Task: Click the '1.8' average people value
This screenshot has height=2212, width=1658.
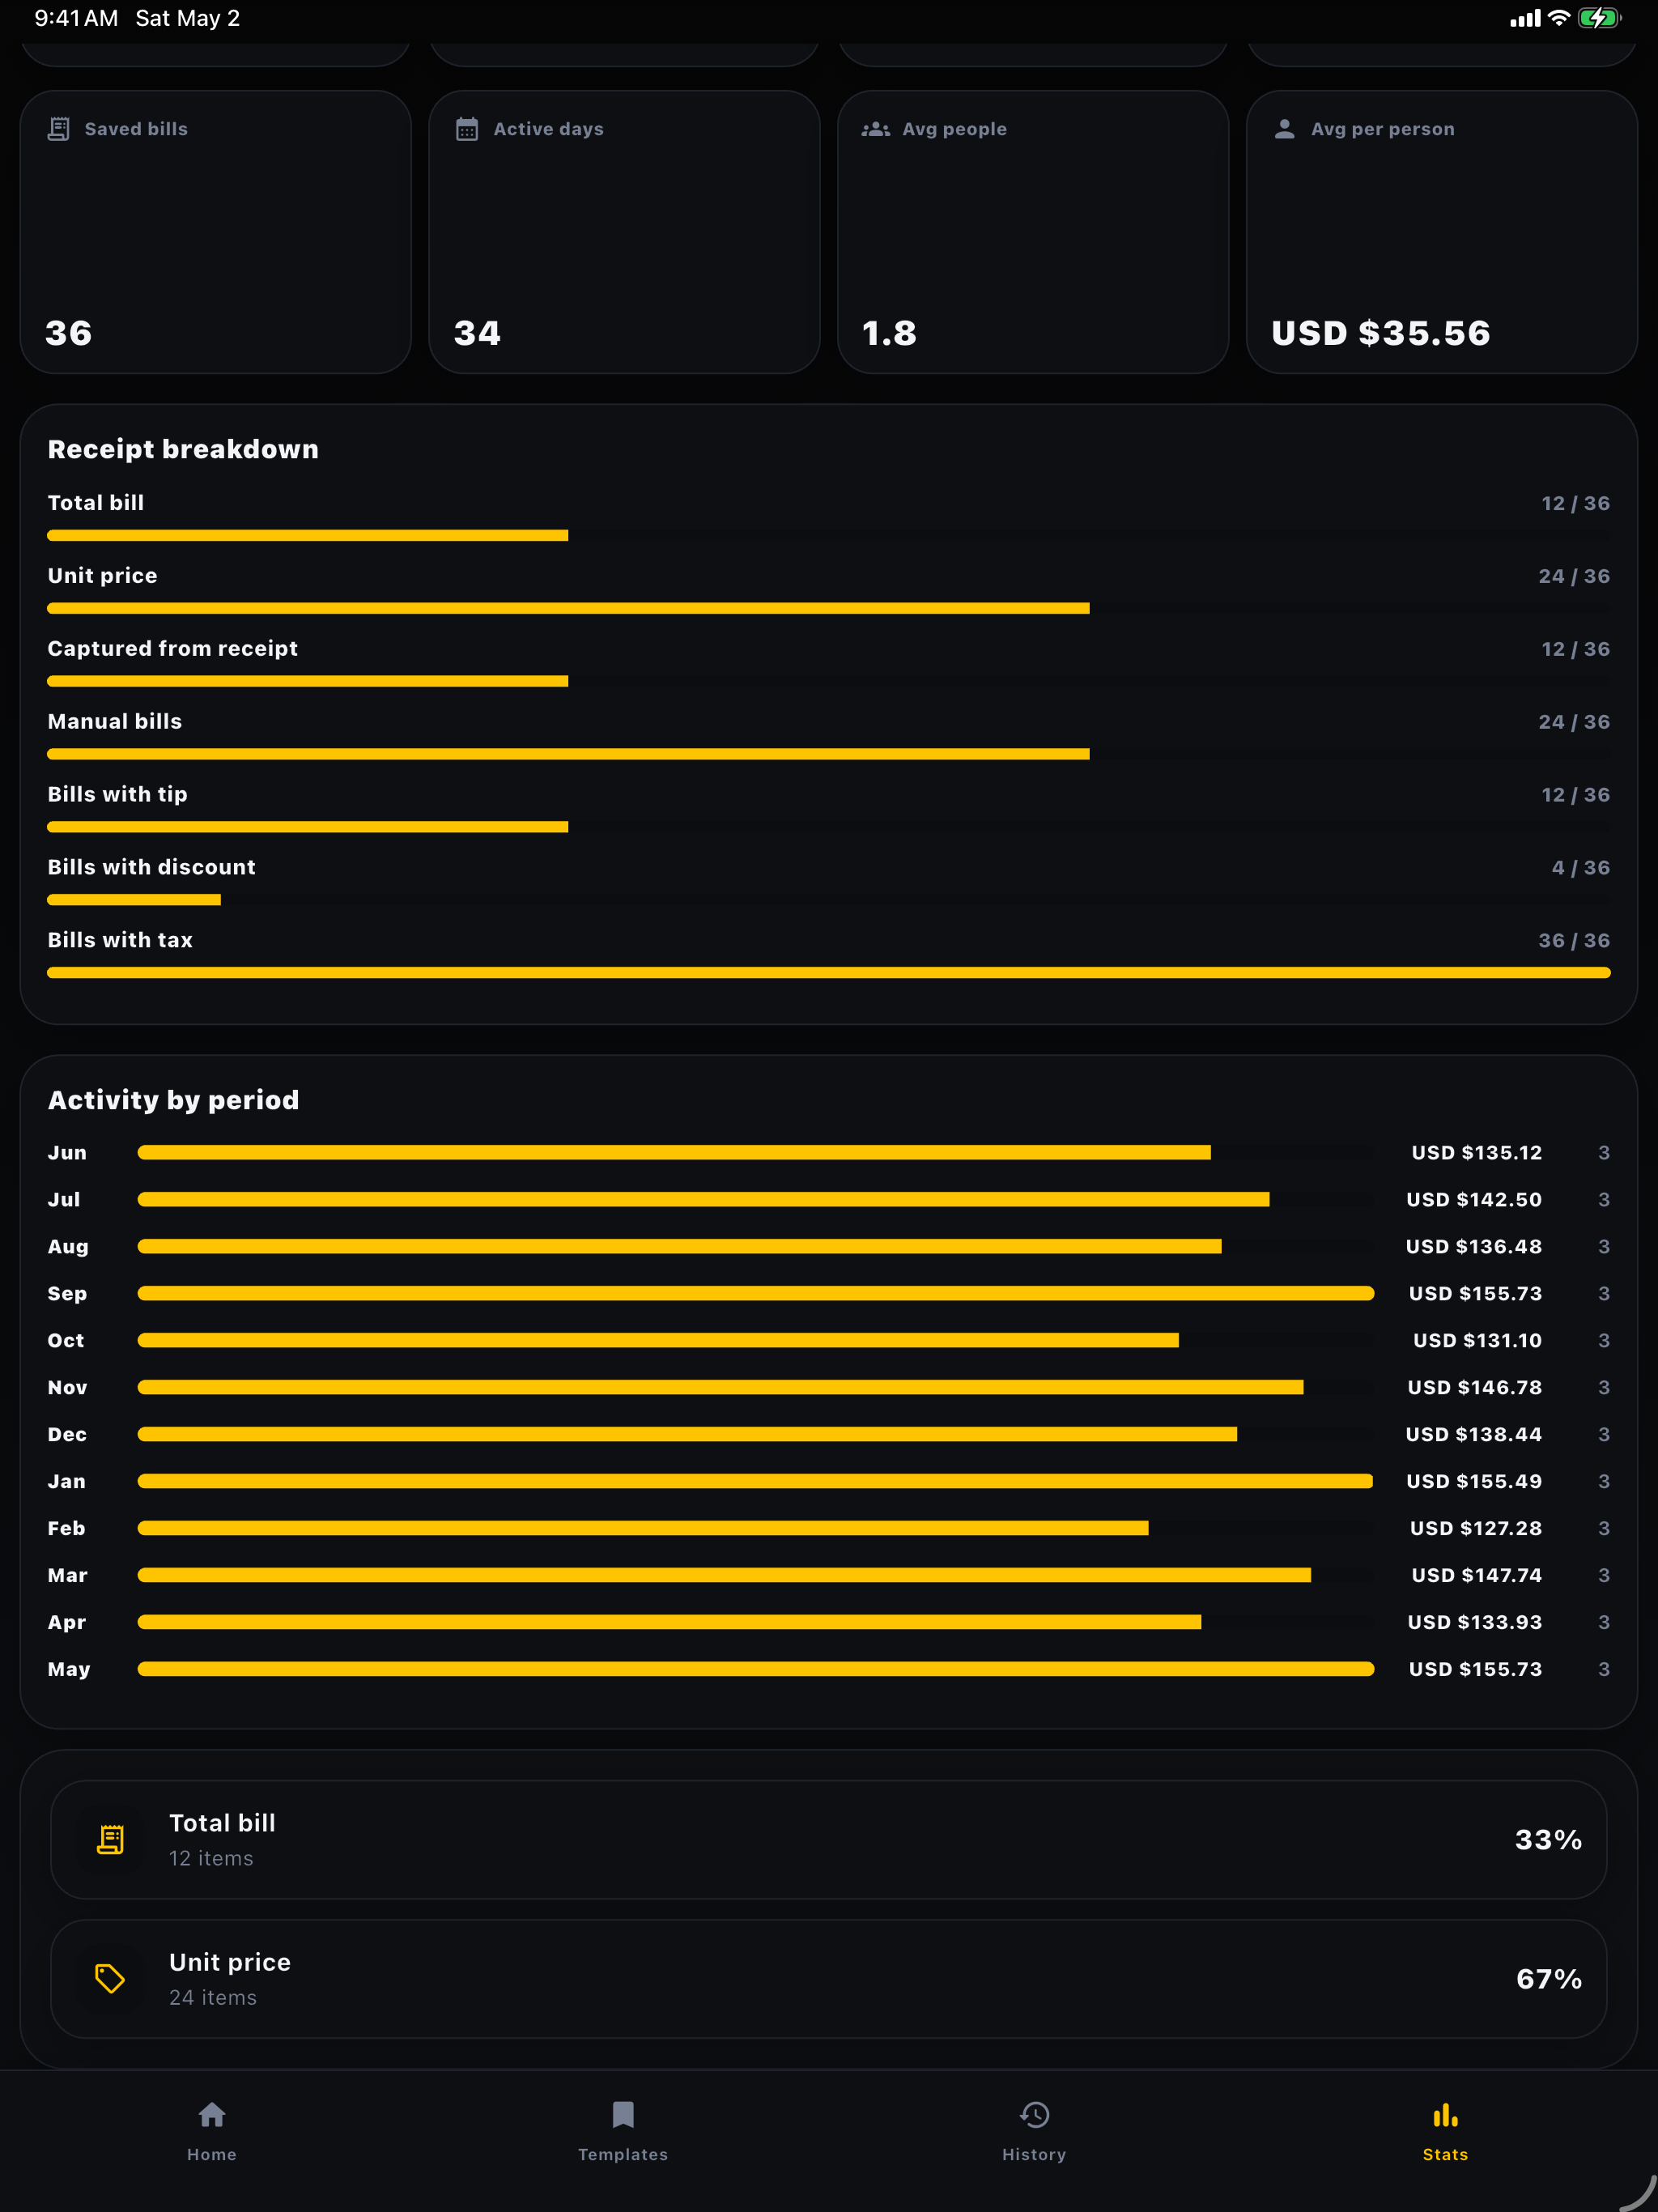Action: point(889,333)
